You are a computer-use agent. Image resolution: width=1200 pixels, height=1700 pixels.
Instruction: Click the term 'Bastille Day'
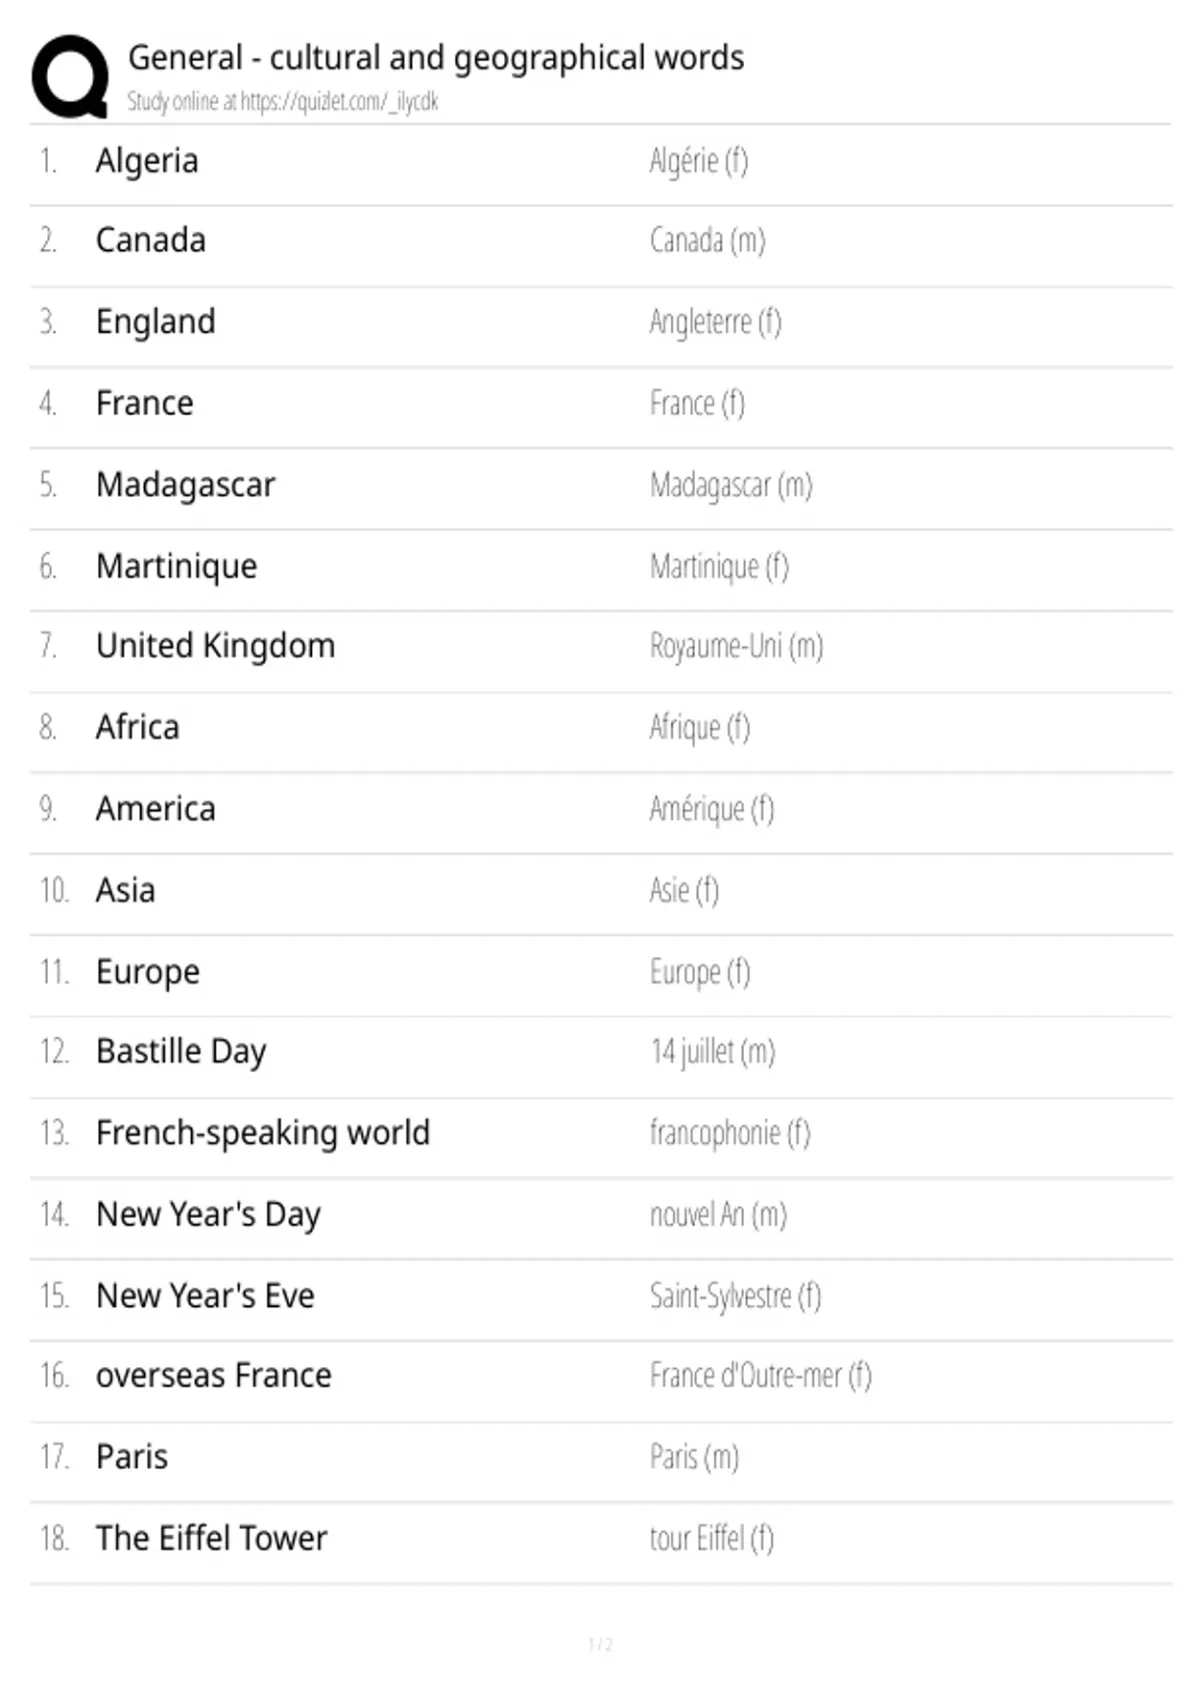coord(181,1052)
